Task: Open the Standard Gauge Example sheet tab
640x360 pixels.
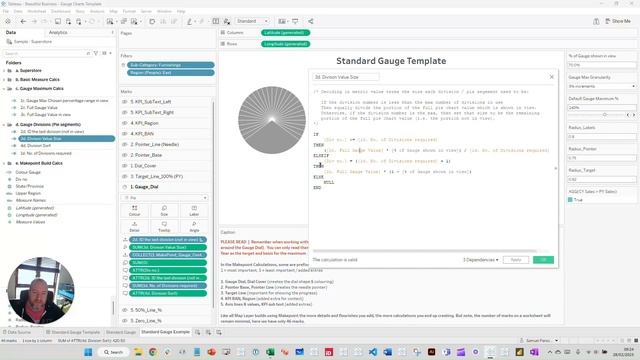Action: (x=165, y=332)
